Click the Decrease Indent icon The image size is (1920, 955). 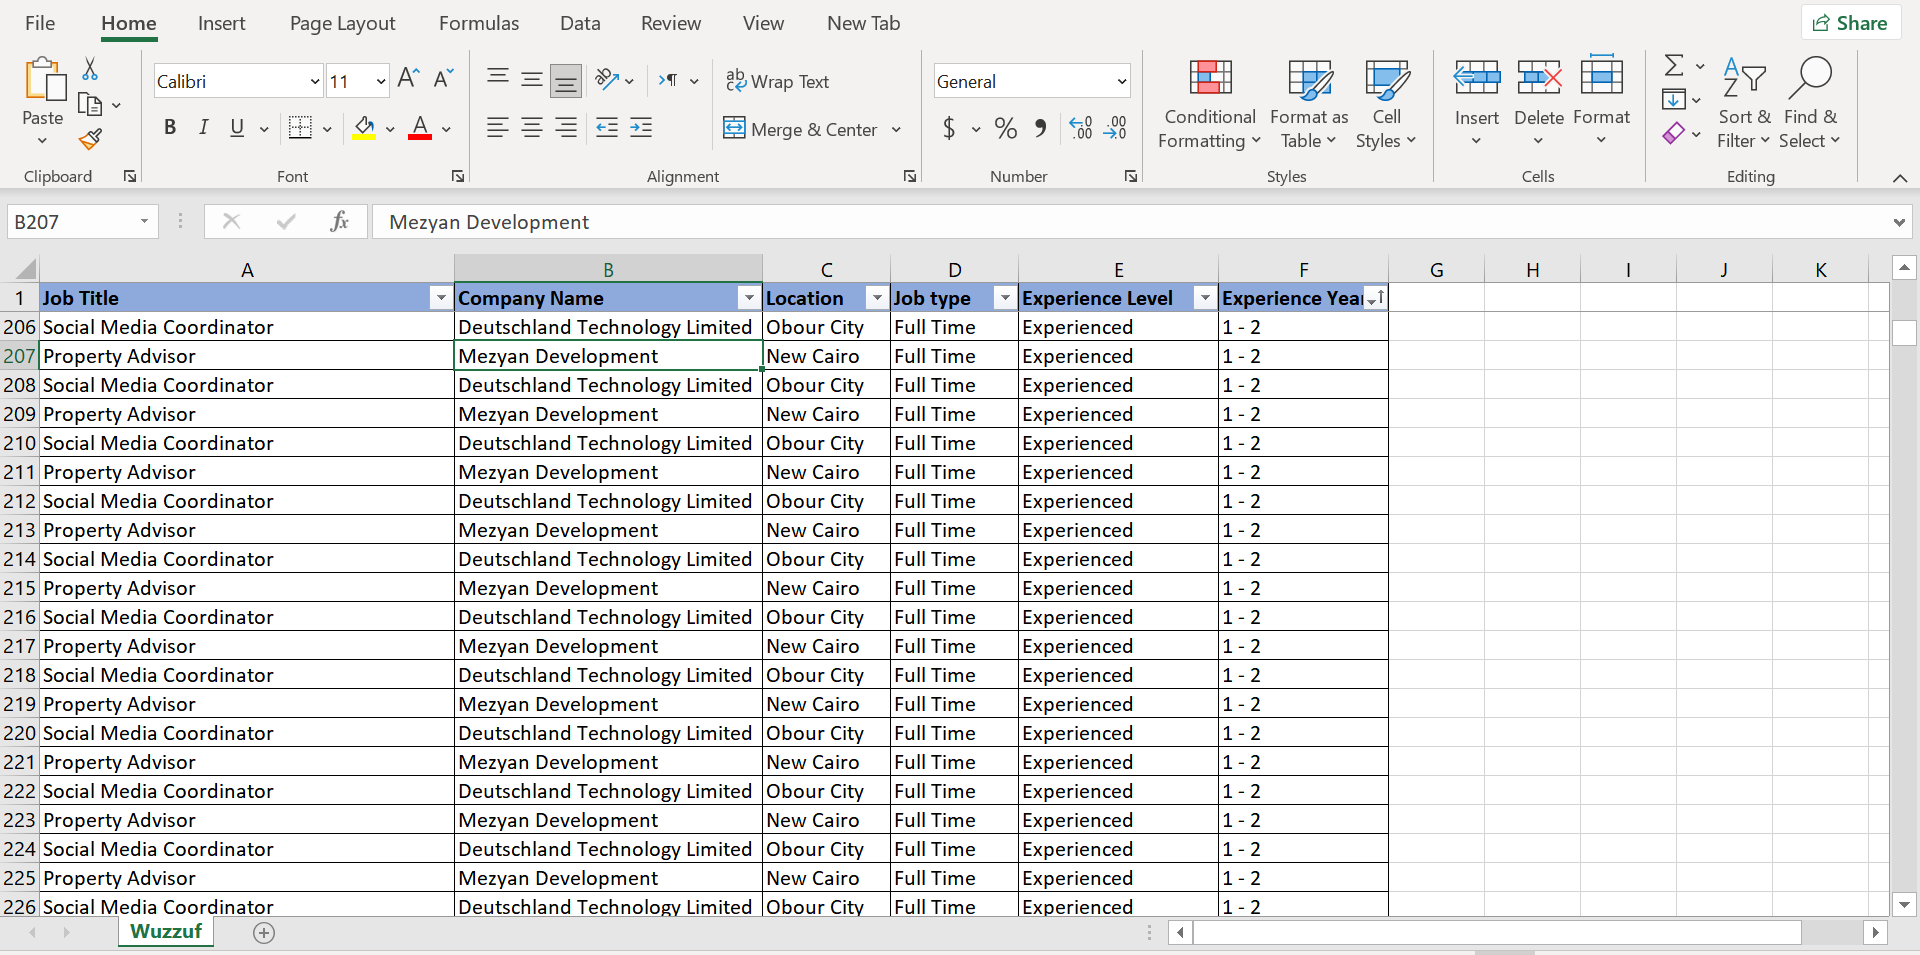[x=607, y=128]
